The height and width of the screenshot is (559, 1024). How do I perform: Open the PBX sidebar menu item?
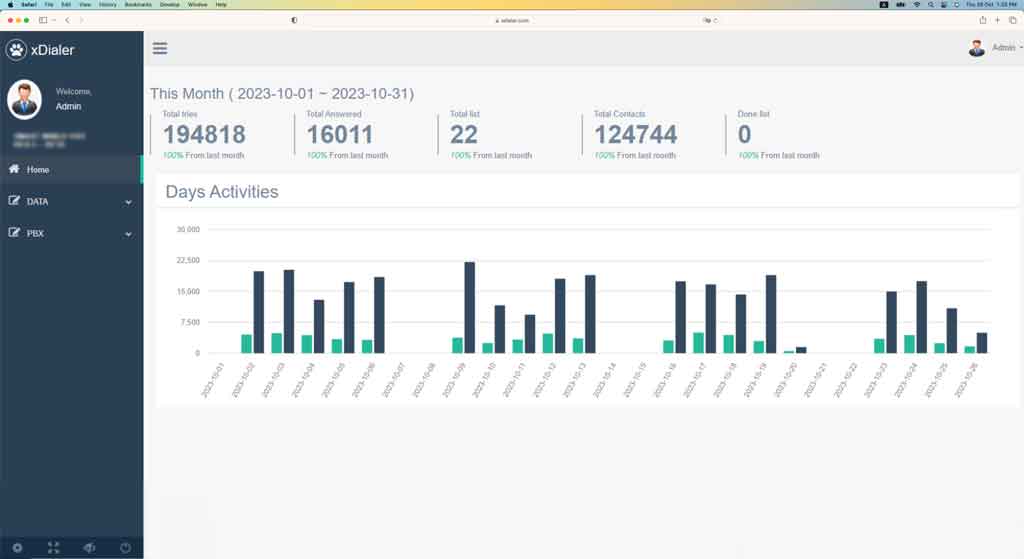coord(71,233)
